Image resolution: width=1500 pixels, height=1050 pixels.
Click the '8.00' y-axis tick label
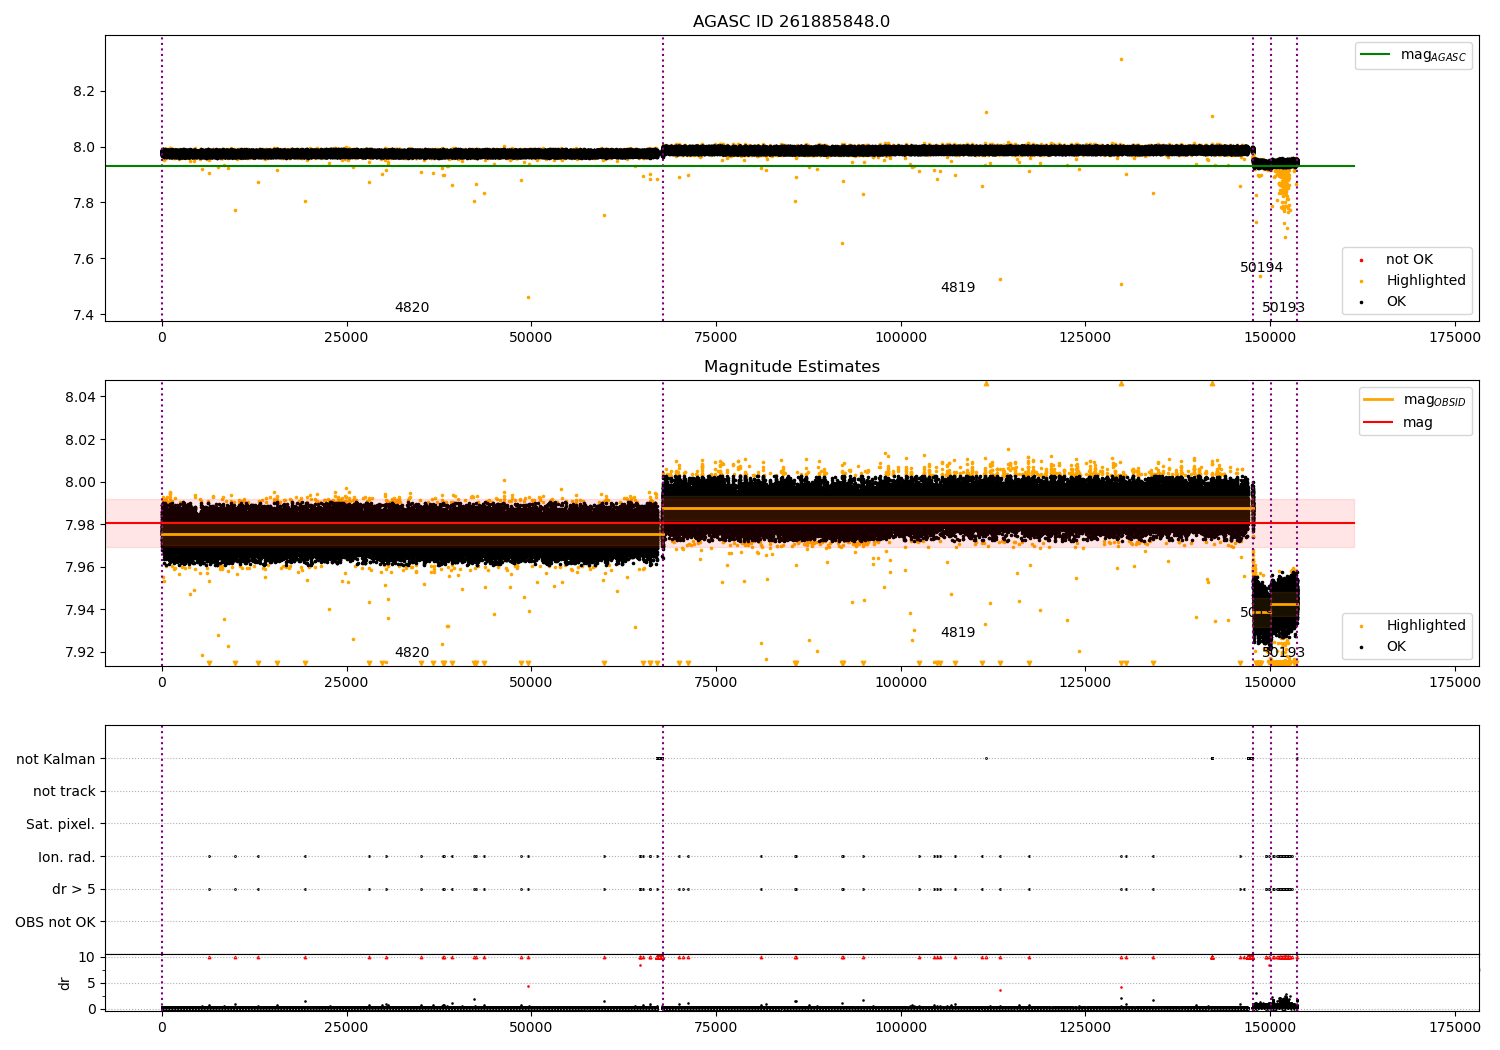click(x=80, y=482)
